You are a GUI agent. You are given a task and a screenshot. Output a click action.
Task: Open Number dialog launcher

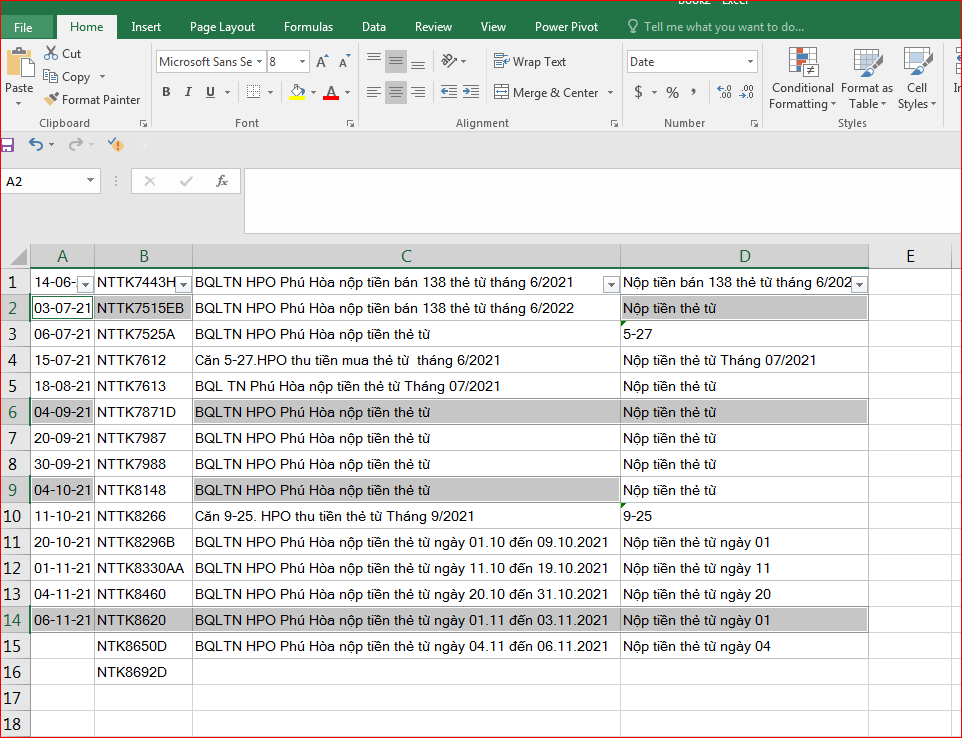pos(754,123)
